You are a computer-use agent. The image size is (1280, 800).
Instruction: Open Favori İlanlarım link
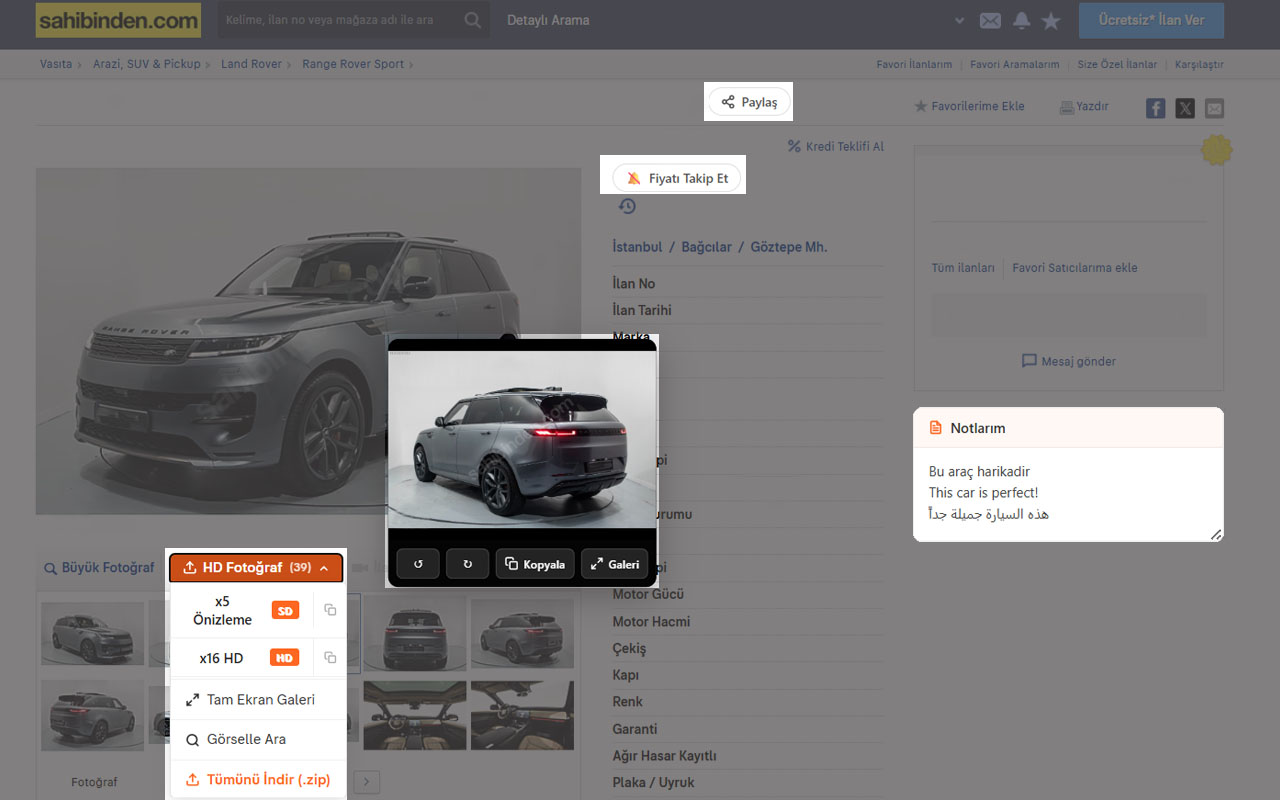(x=914, y=65)
